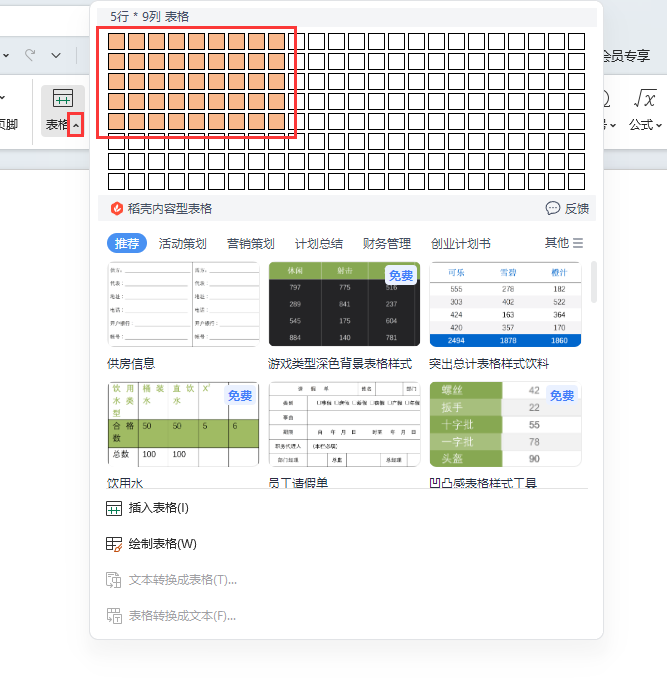Click the 反馈 feedback link

pos(567,208)
